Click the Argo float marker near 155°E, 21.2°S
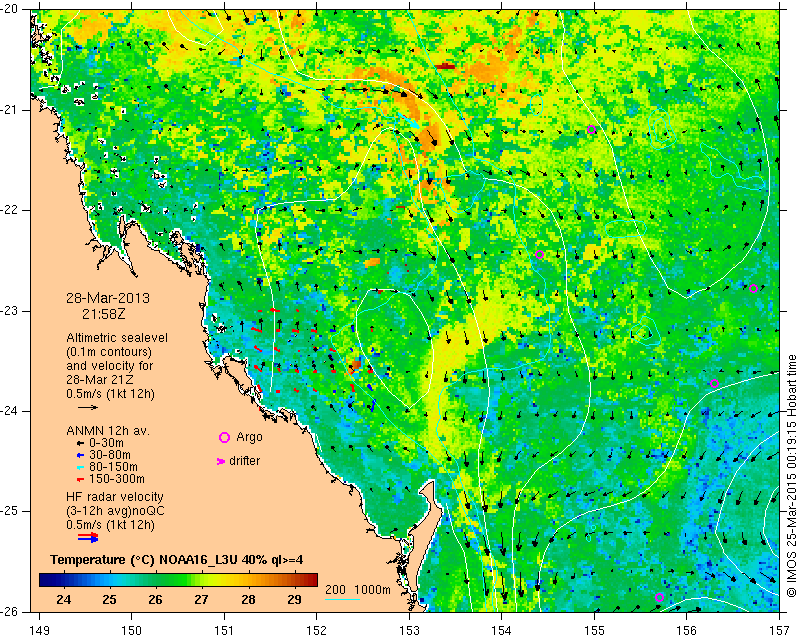The width and height of the screenshot is (800, 640). [x=591, y=129]
